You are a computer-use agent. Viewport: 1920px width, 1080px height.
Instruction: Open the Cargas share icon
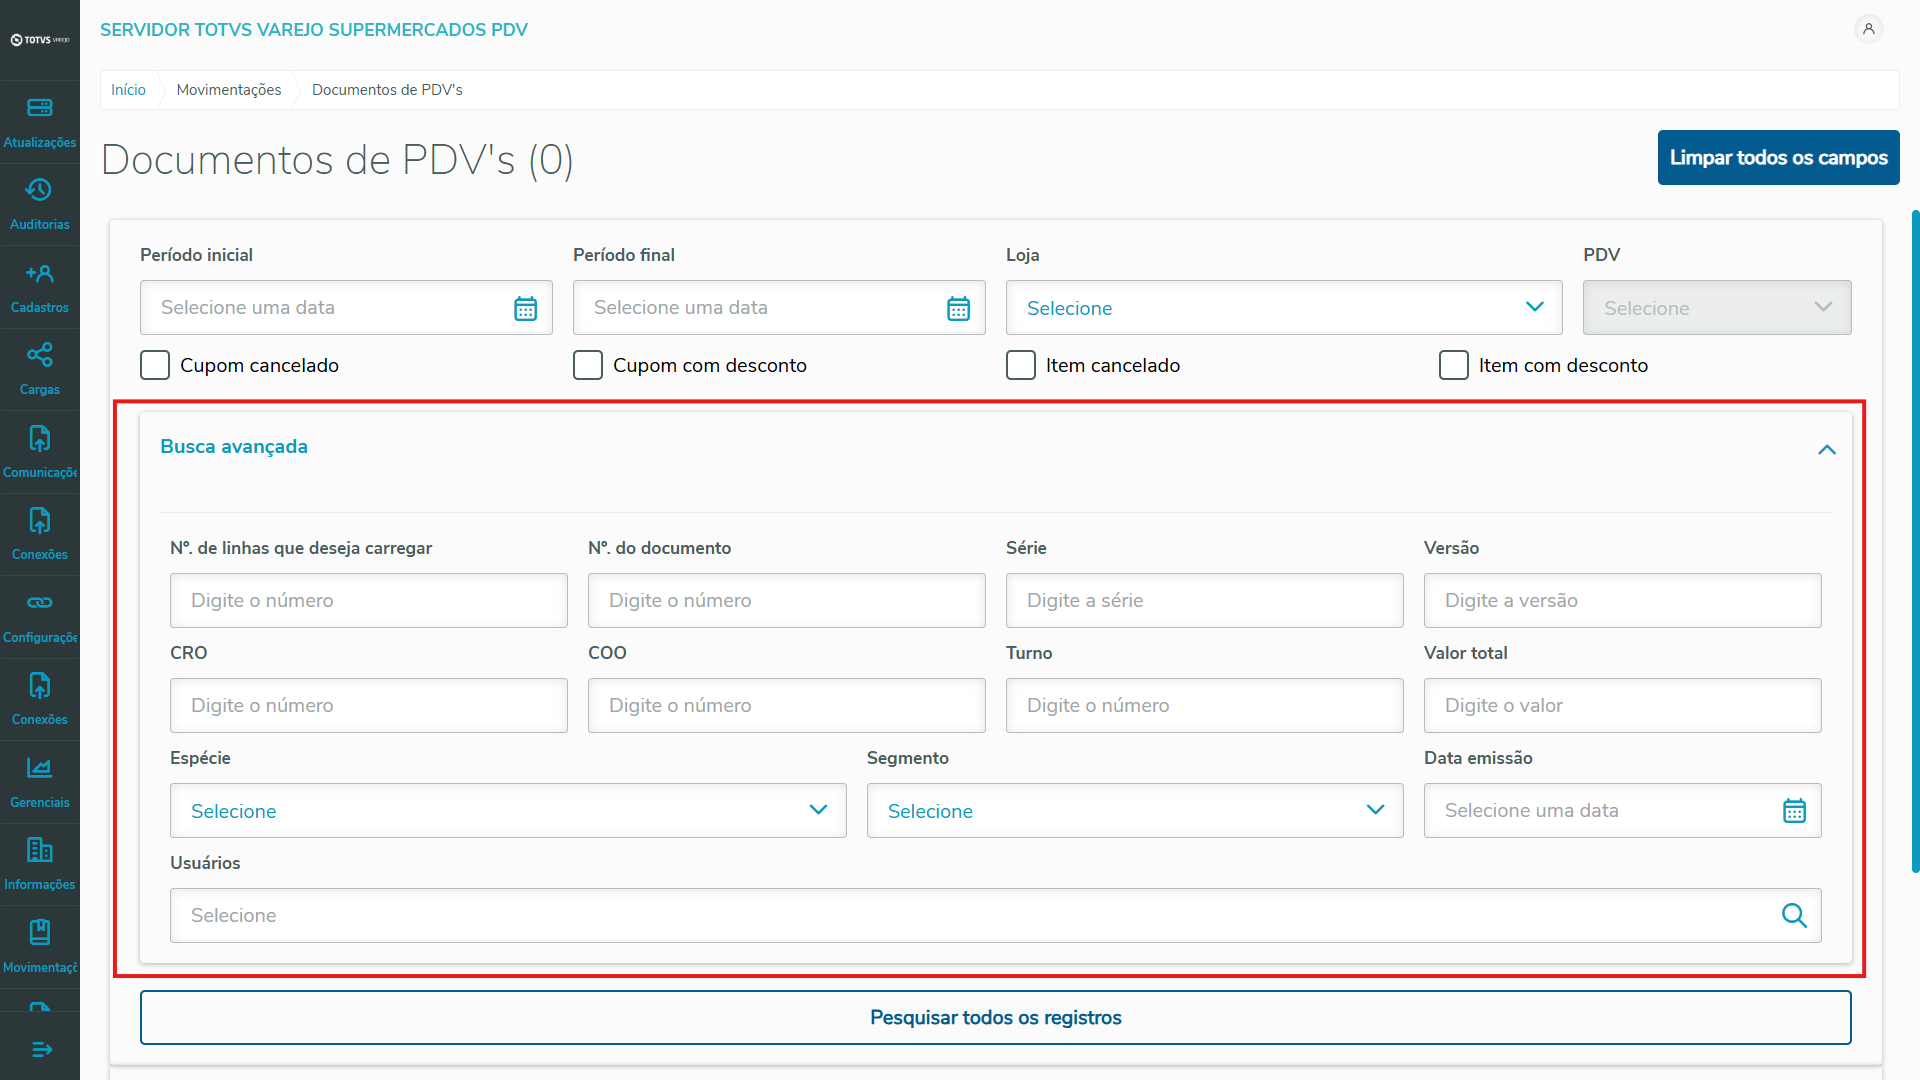click(40, 355)
